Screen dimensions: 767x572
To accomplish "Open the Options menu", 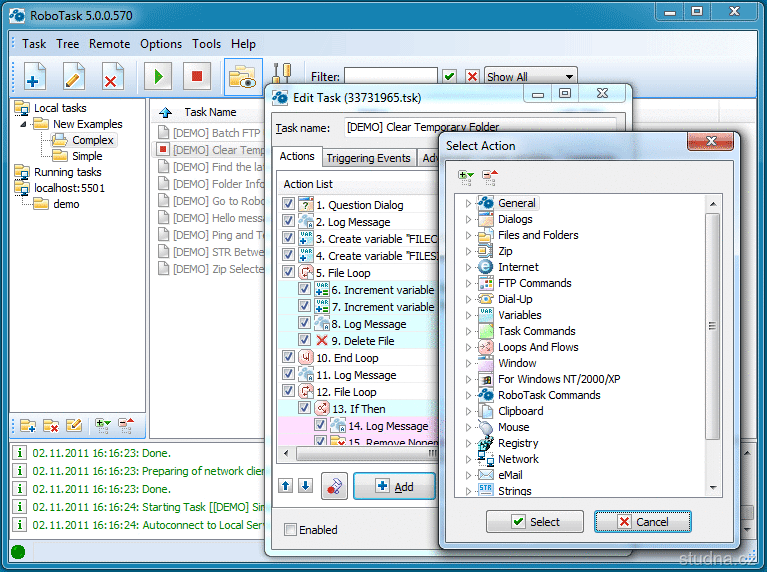I will (161, 44).
